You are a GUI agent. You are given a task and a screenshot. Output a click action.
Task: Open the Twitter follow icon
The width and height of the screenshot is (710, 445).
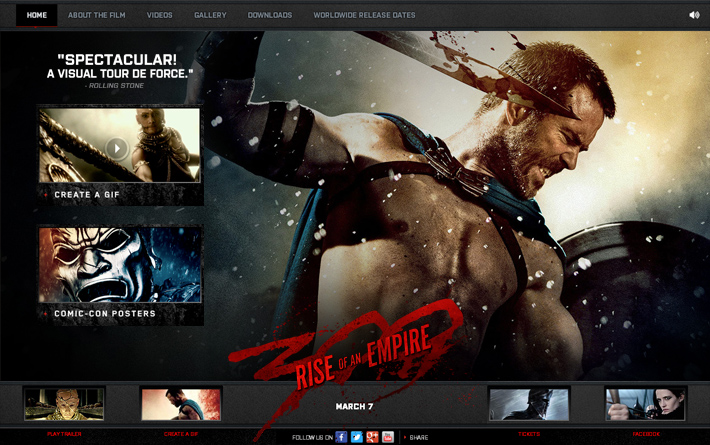(357, 437)
